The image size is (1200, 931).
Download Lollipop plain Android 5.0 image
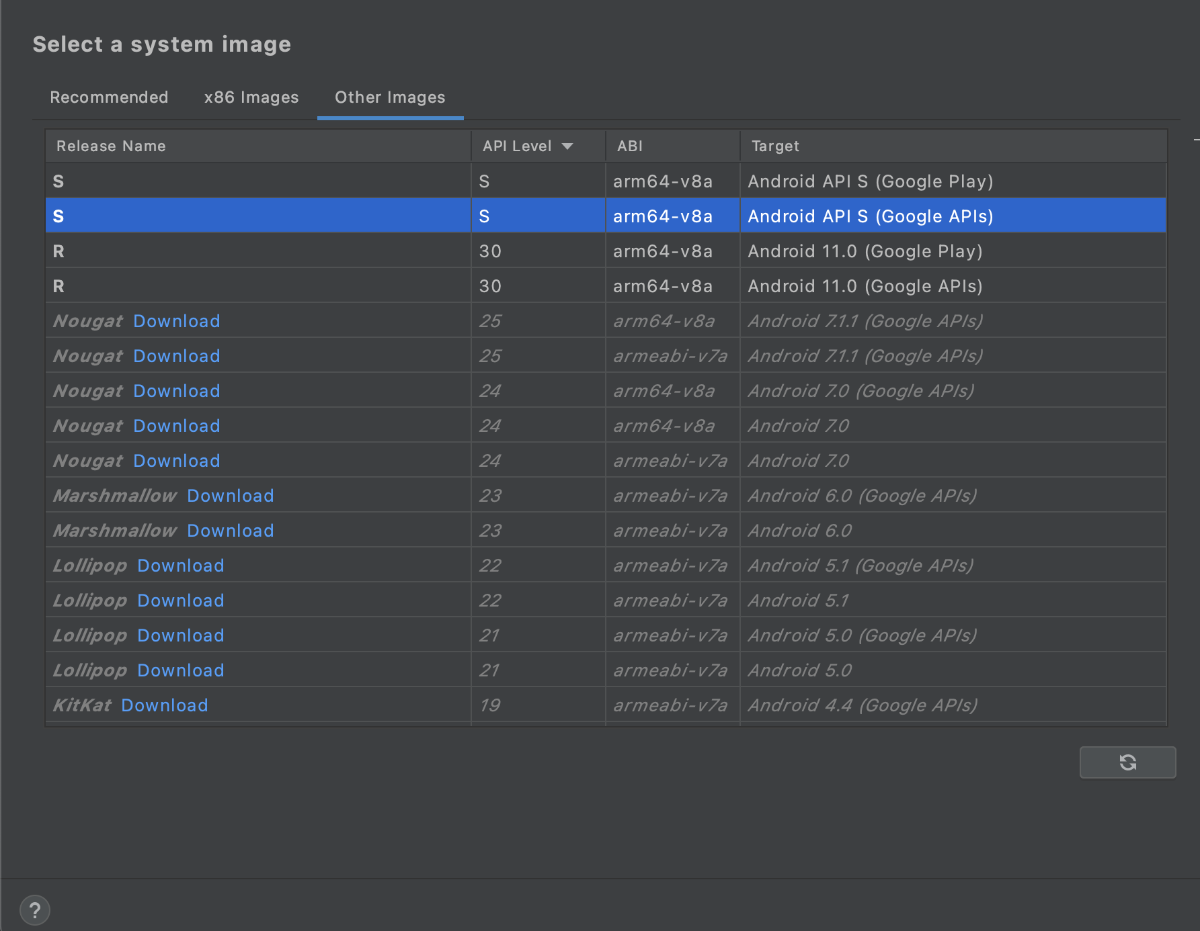tap(180, 671)
